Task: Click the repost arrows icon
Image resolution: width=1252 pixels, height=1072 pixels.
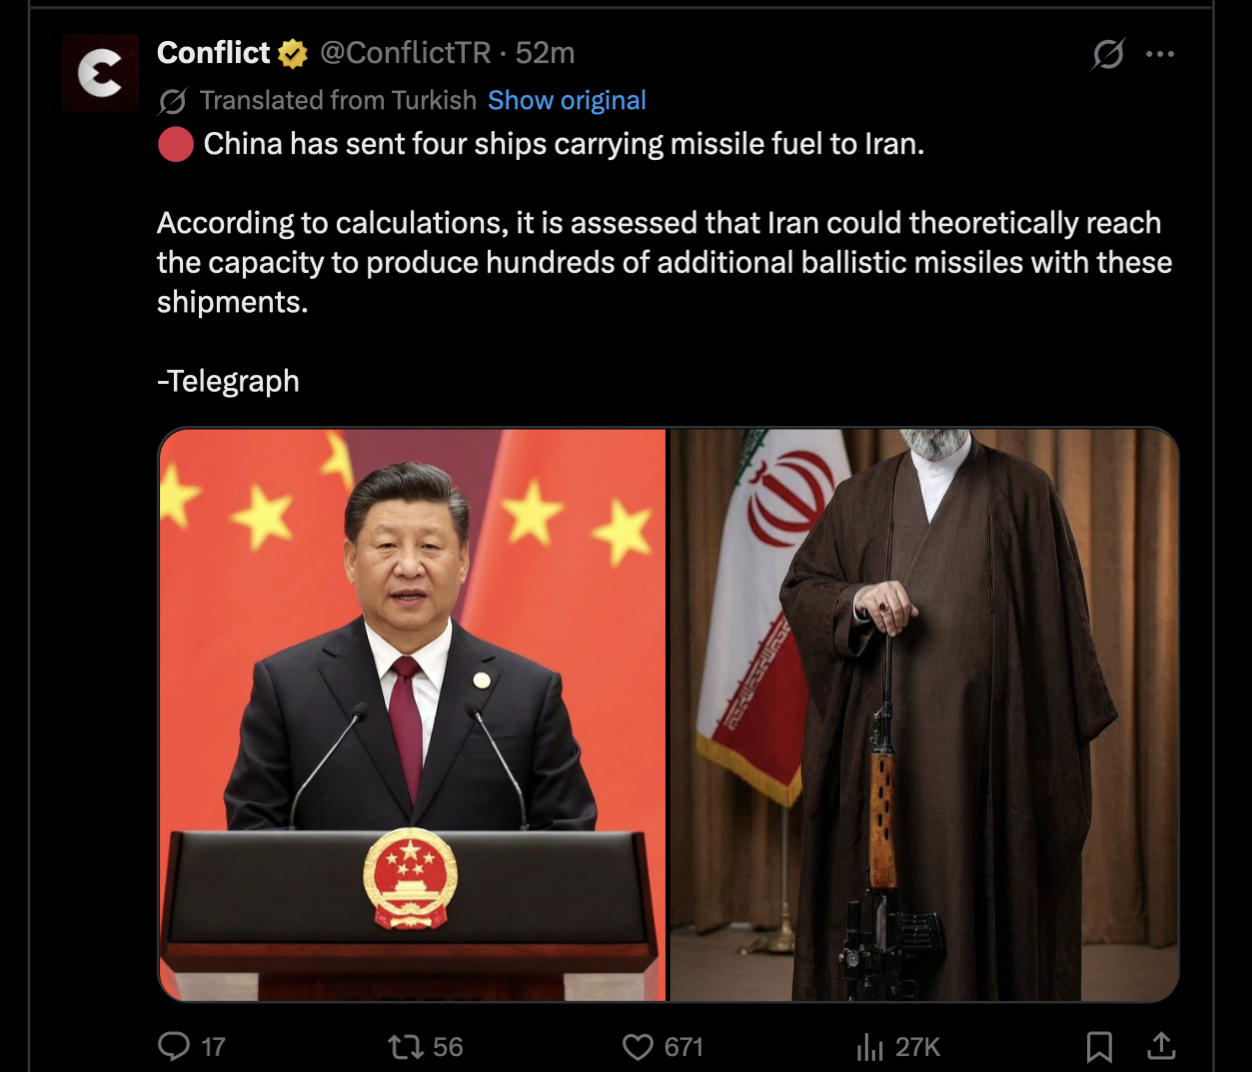Action: (405, 1047)
